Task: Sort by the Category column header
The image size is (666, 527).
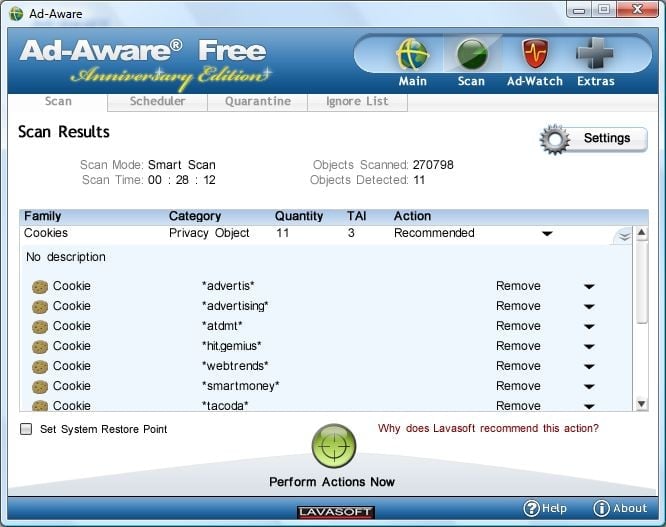Action: 195,216
